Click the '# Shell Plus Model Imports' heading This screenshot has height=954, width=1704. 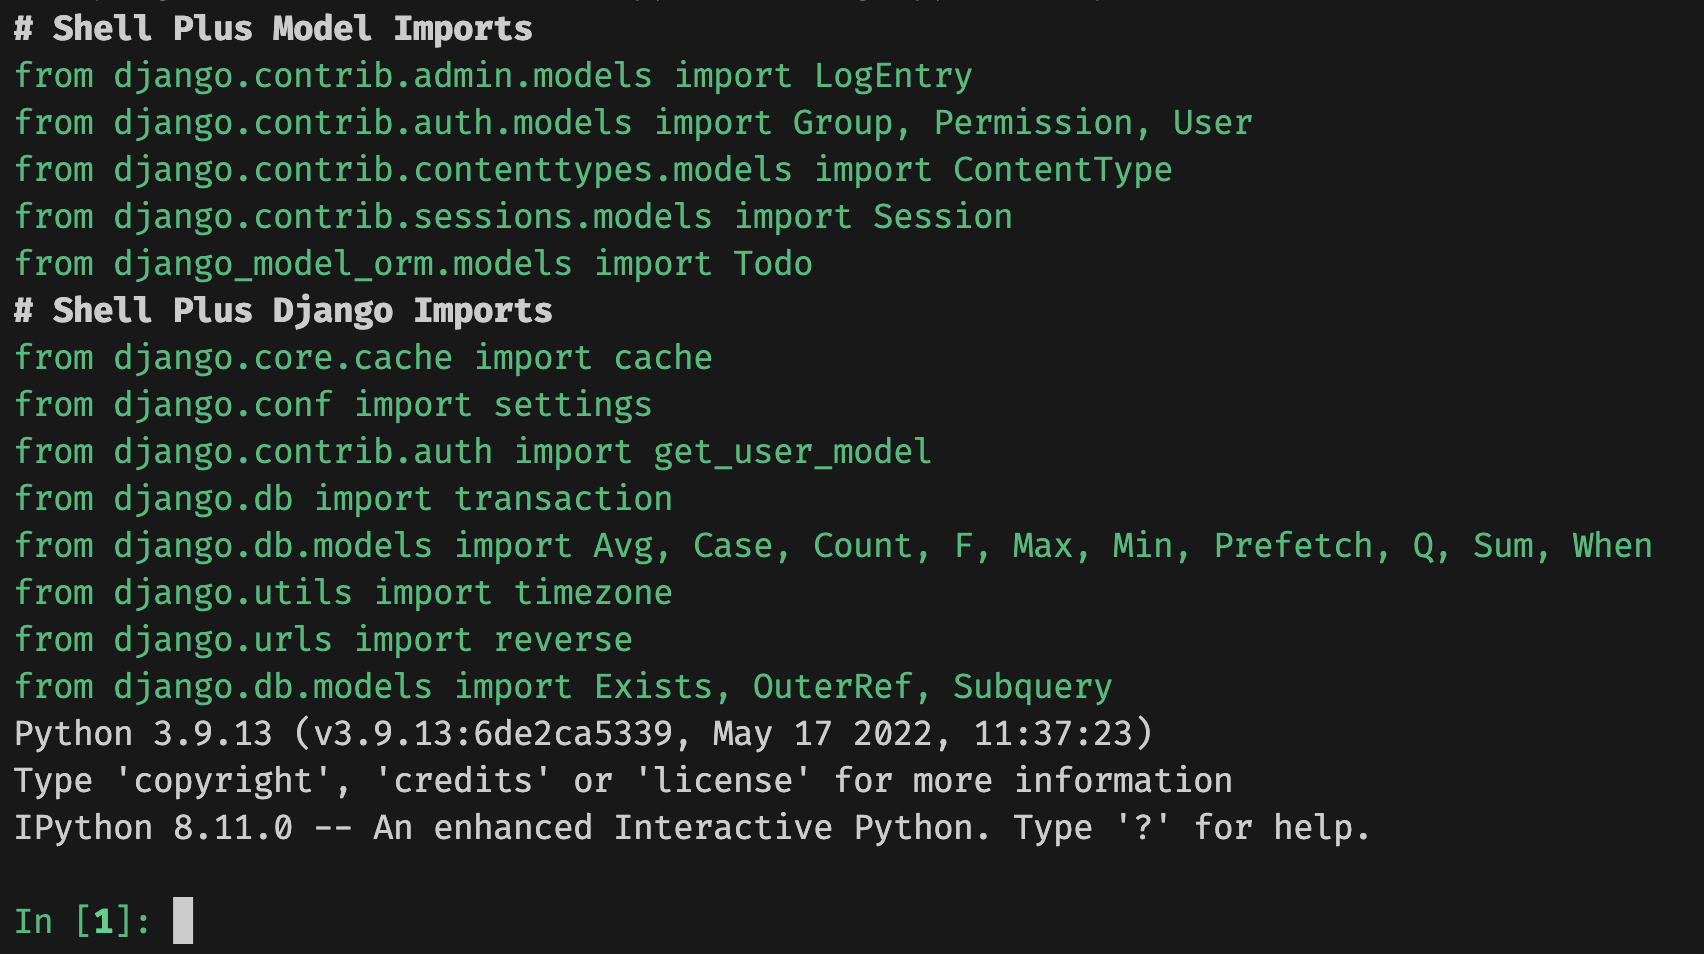click(273, 29)
